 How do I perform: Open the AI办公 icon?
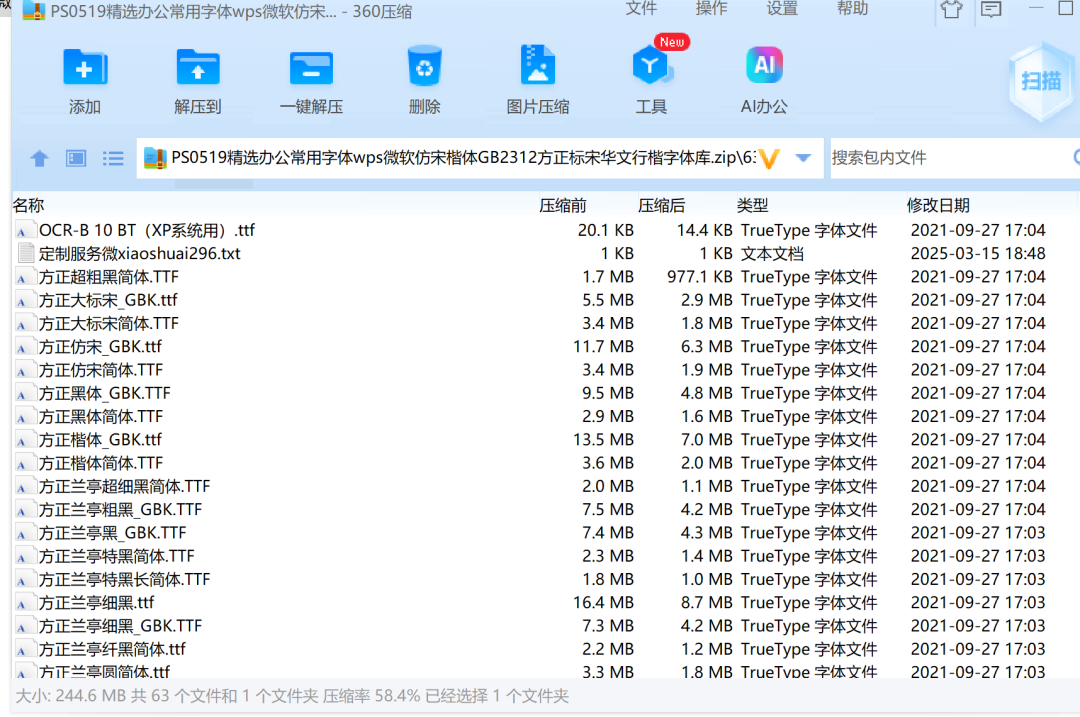pos(764,65)
